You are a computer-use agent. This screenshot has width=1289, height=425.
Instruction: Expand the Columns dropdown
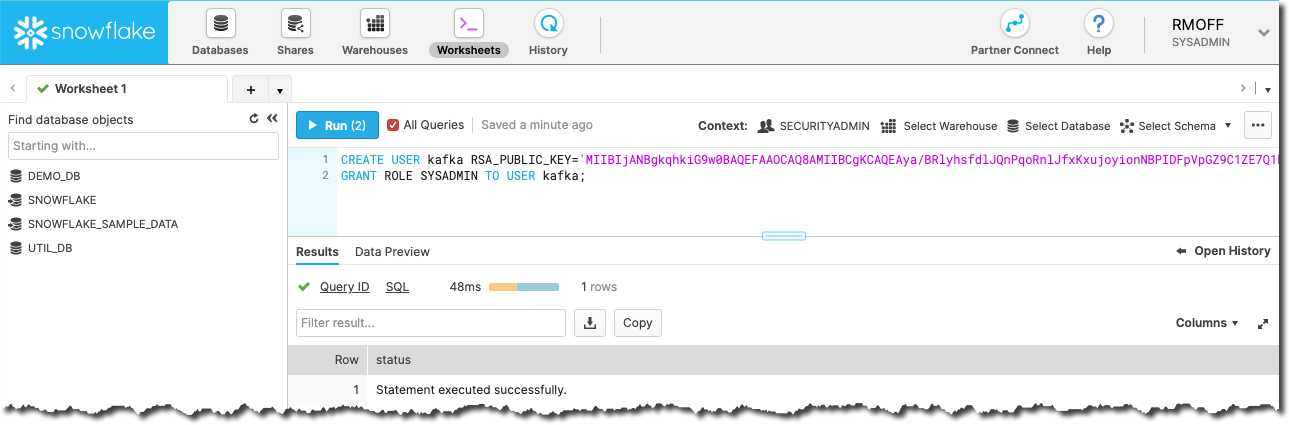click(x=1207, y=323)
